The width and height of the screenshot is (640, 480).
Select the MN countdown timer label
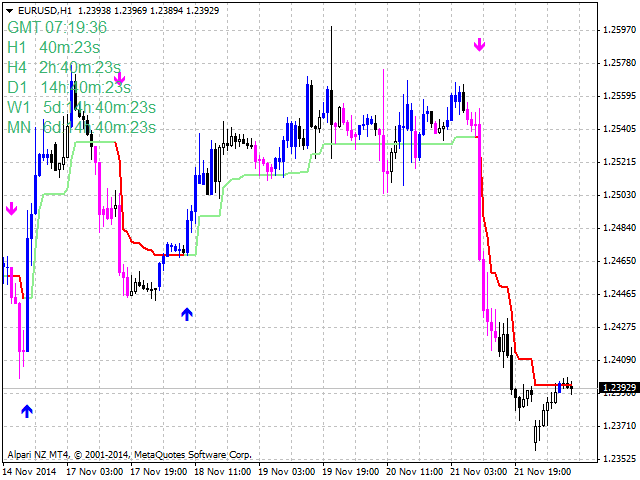(81, 127)
